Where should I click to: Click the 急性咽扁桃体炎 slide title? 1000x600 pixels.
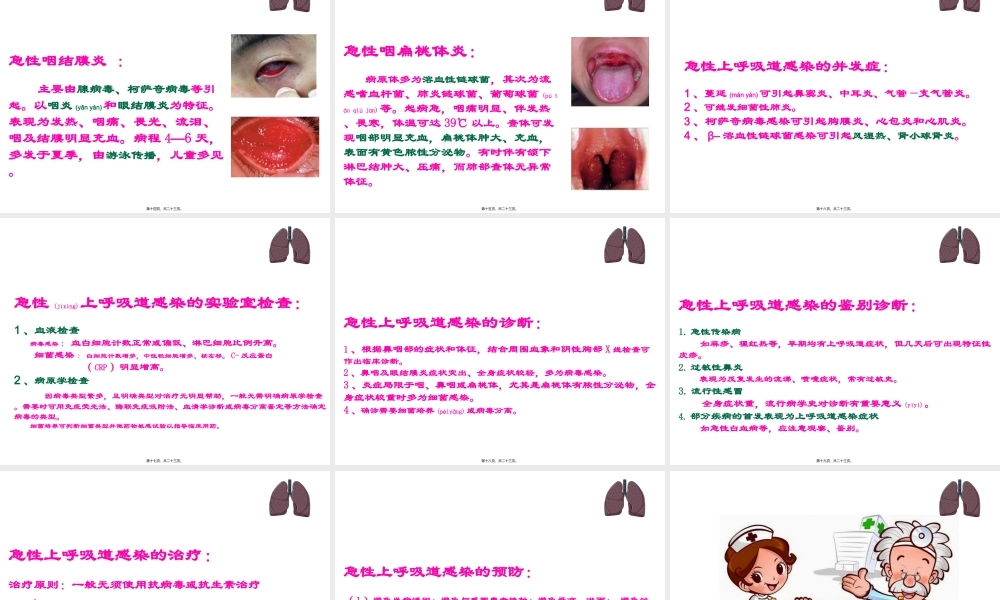(410, 51)
